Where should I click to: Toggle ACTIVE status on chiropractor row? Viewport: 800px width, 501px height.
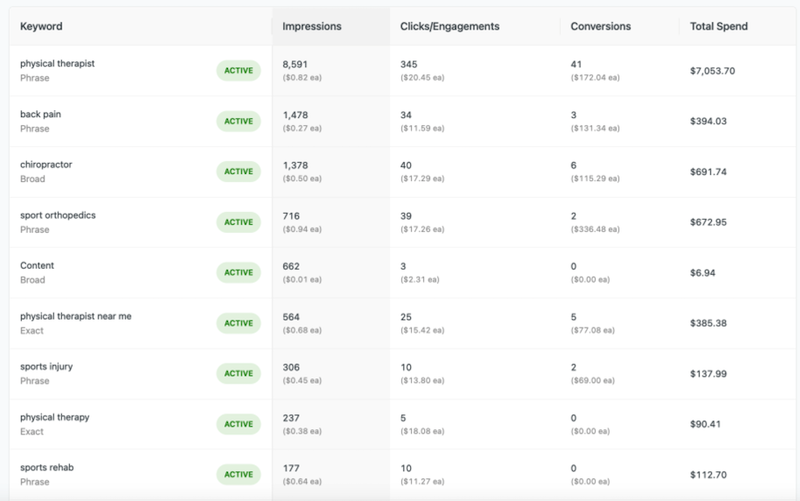tap(238, 172)
